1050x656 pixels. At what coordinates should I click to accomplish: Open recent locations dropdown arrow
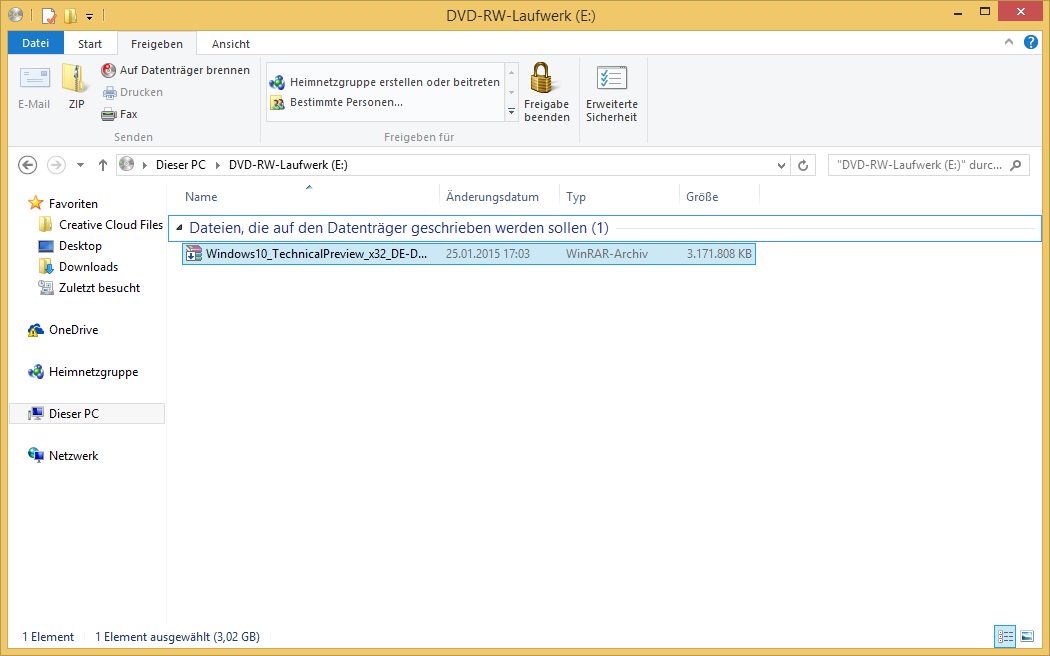(x=80, y=165)
